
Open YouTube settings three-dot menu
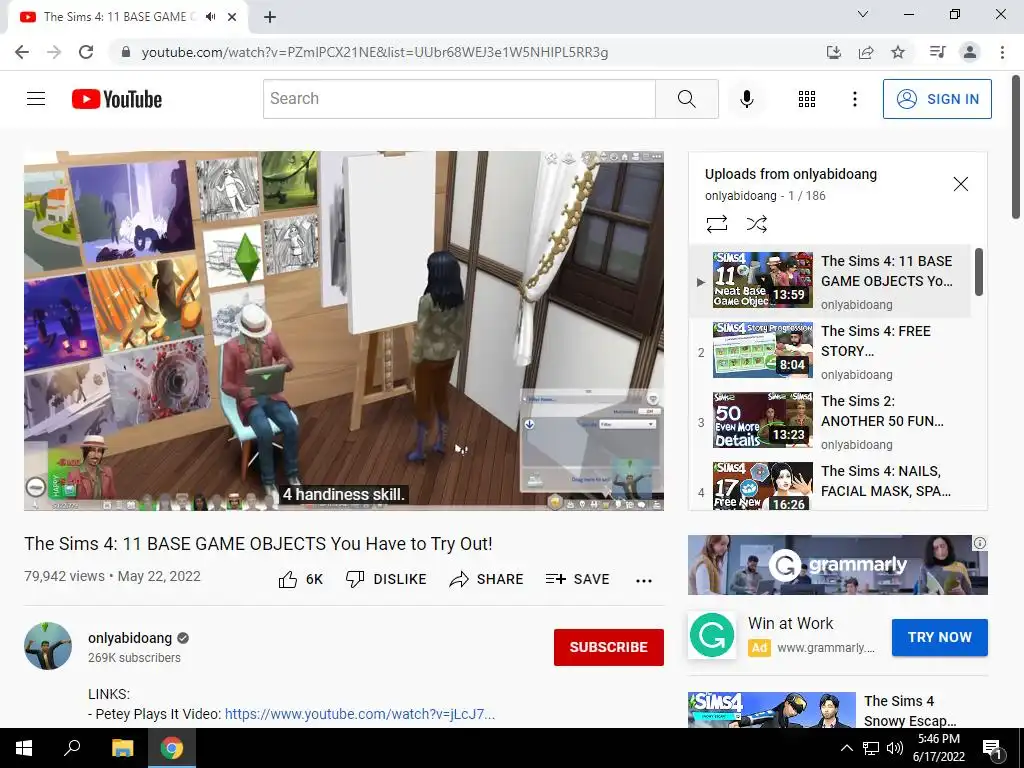(x=854, y=99)
